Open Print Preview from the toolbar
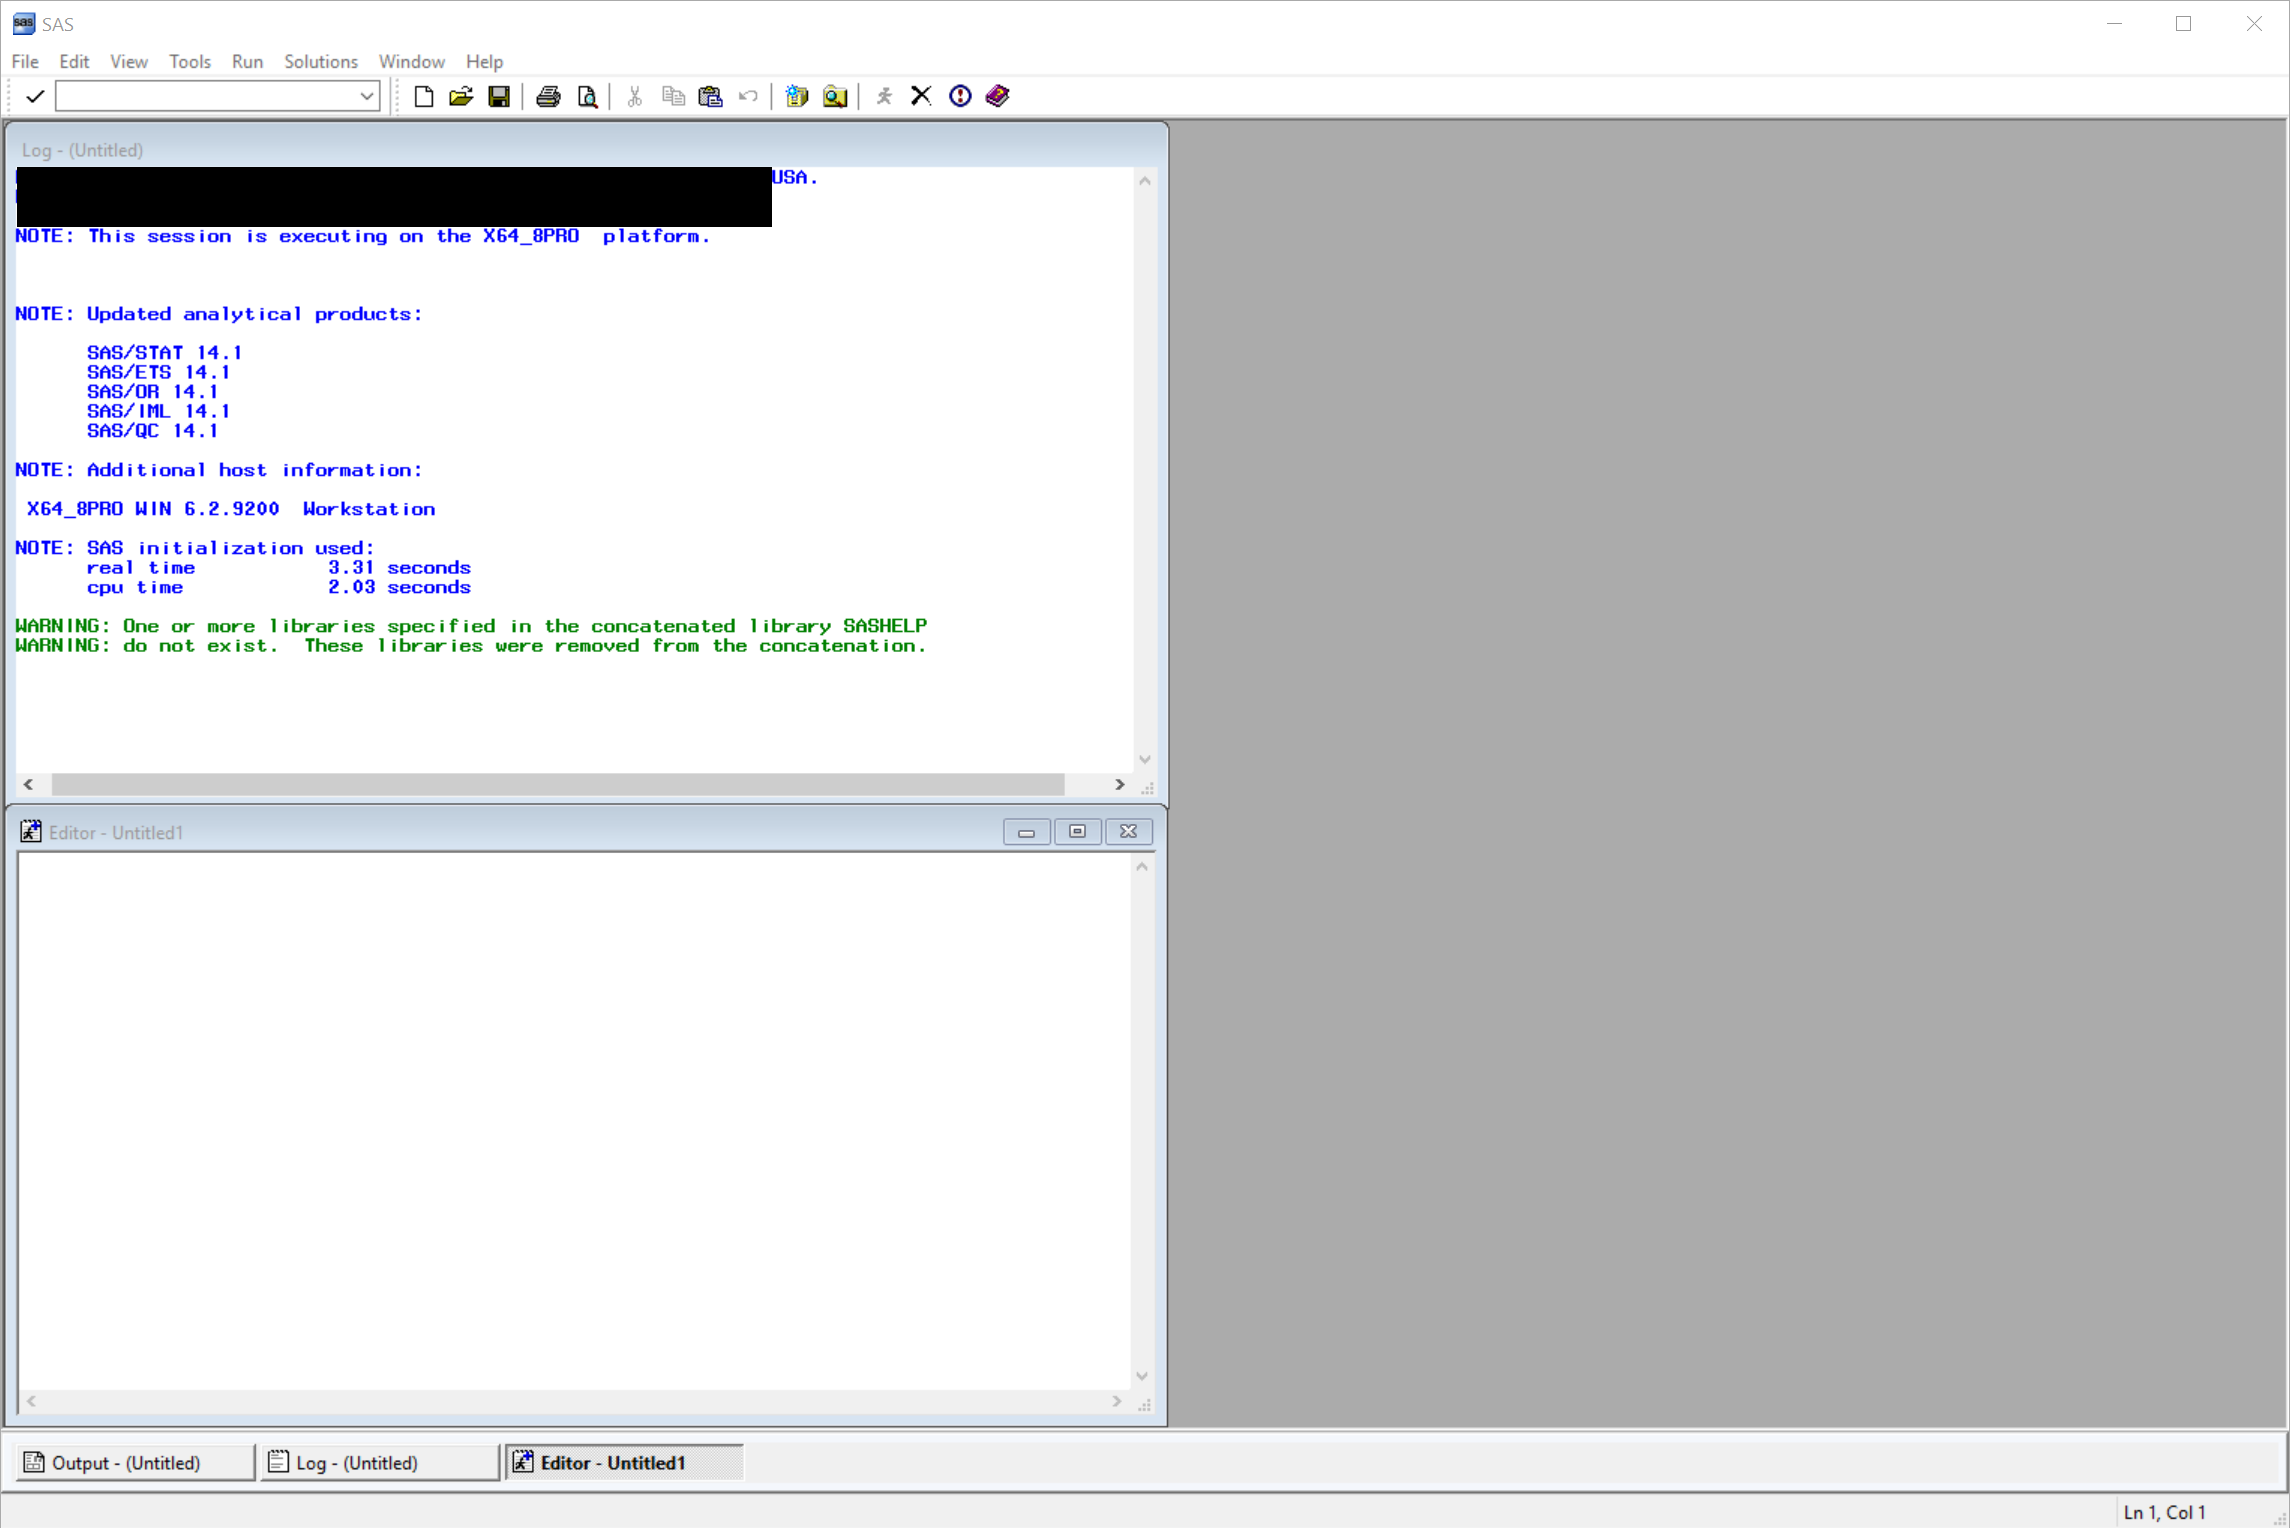The height and width of the screenshot is (1528, 2290). (x=588, y=96)
